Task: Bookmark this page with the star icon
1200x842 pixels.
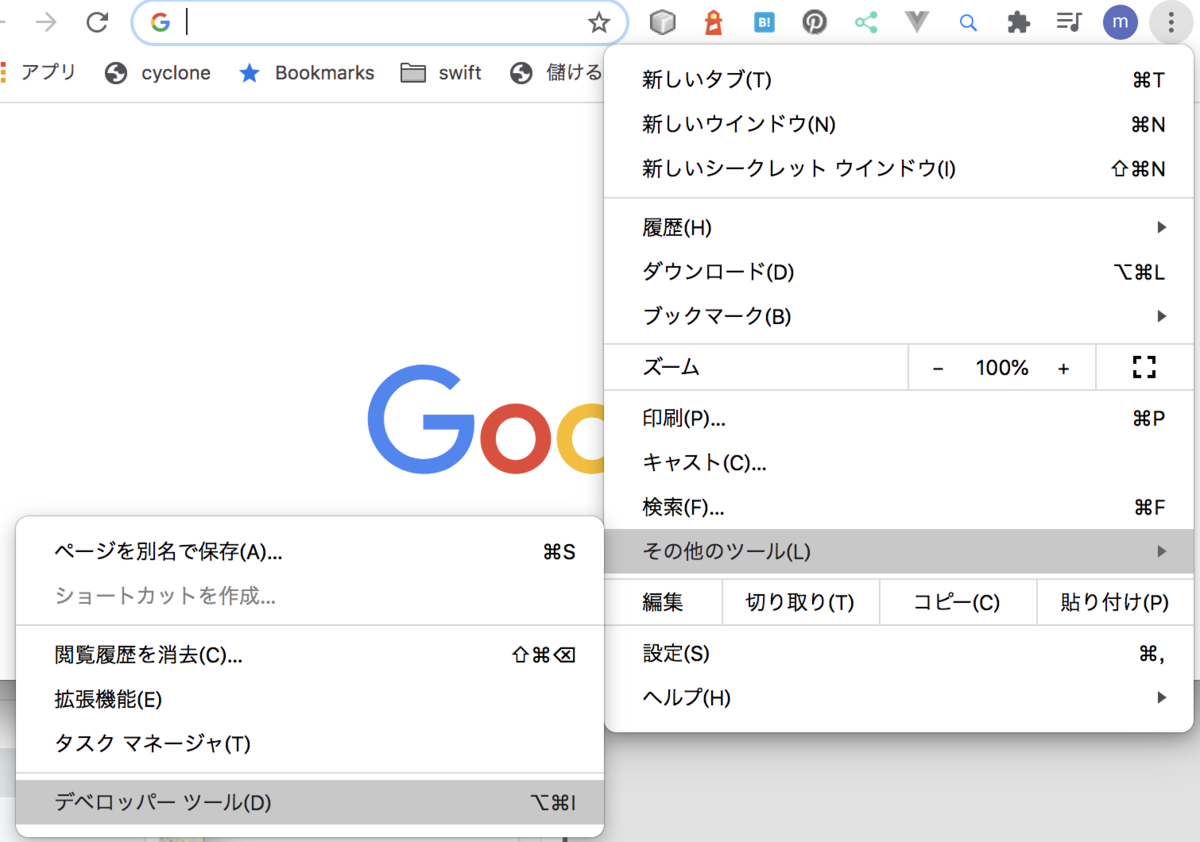Action: 599,22
